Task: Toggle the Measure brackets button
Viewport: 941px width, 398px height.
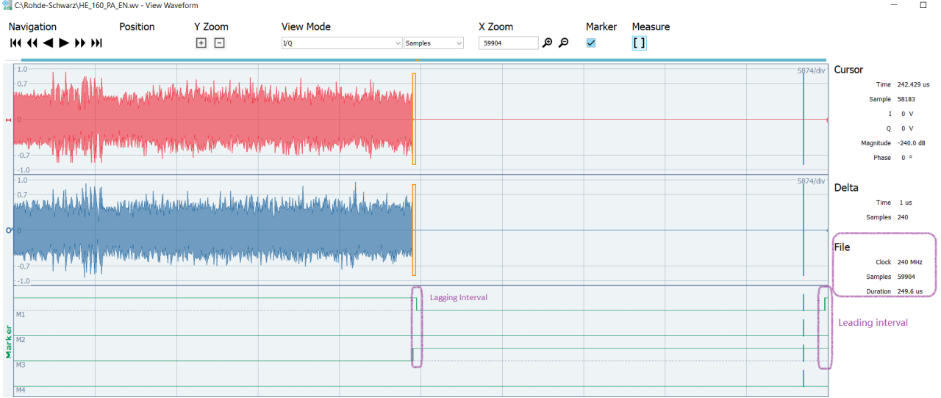Action: (639, 43)
